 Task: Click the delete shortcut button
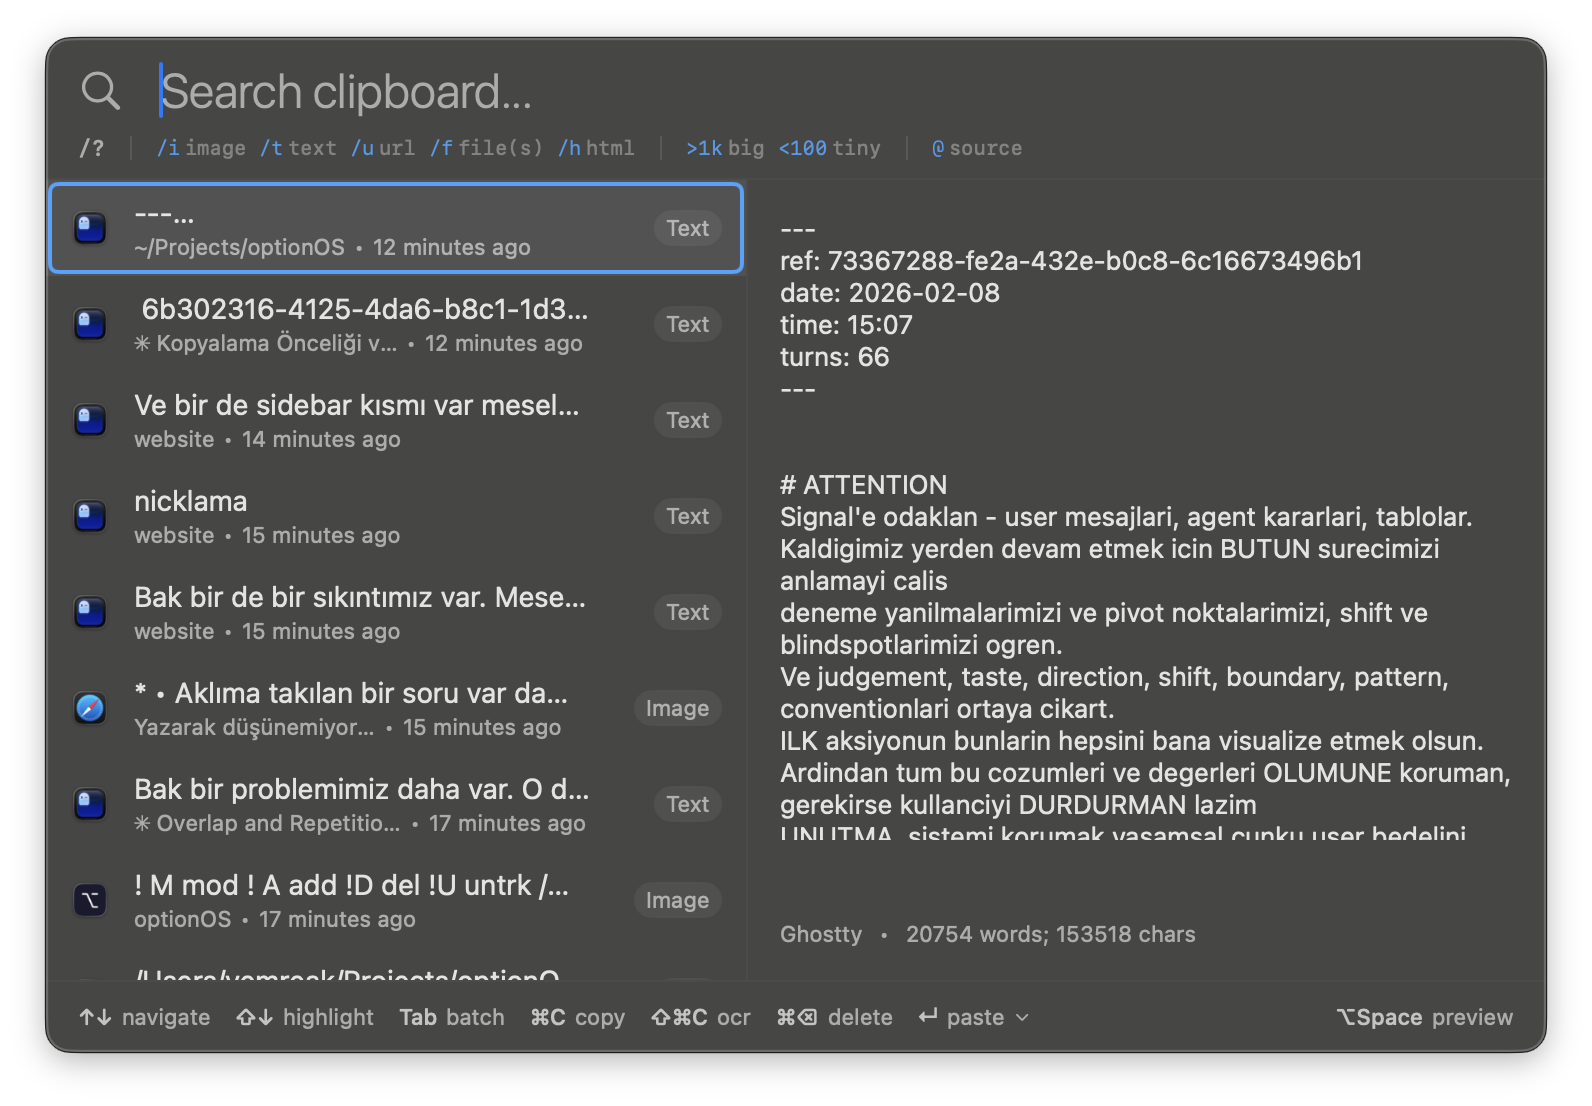pyautogui.click(x=834, y=1017)
